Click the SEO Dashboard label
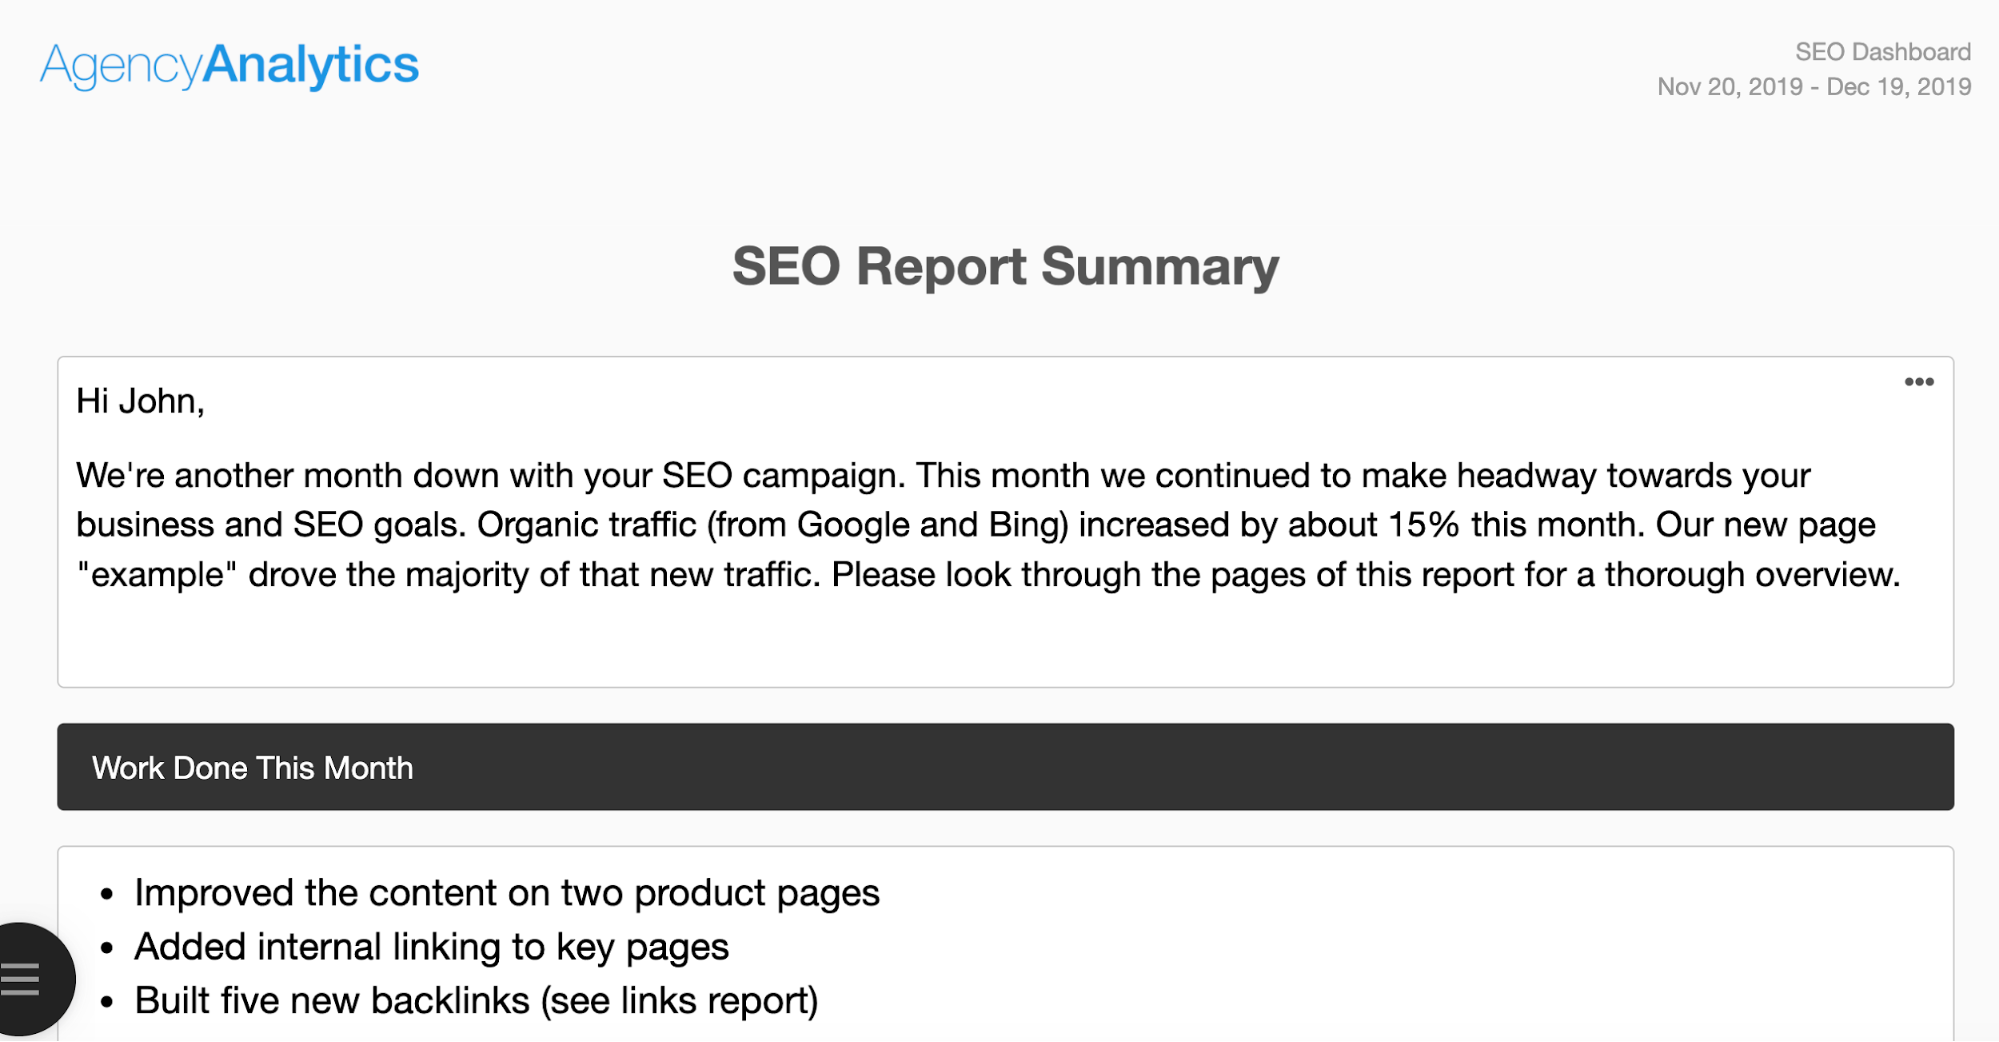Screen dimensions: 1999x1042 (x=1882, y=52)
